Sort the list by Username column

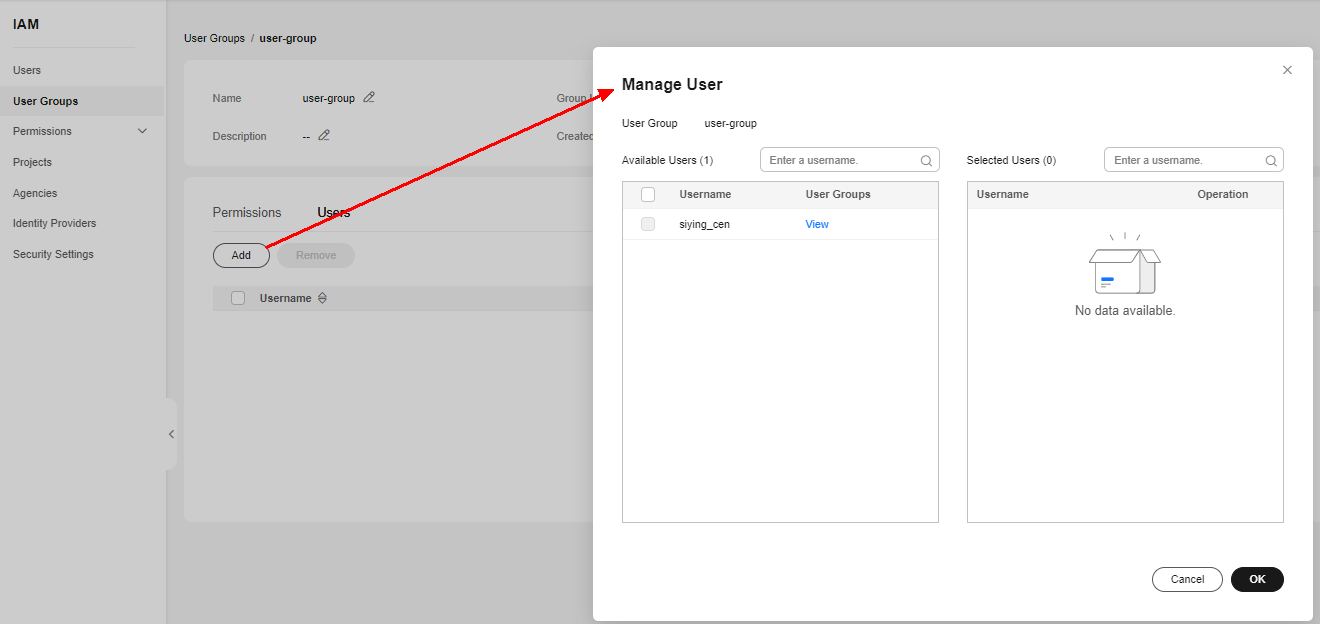click(322, 298)
